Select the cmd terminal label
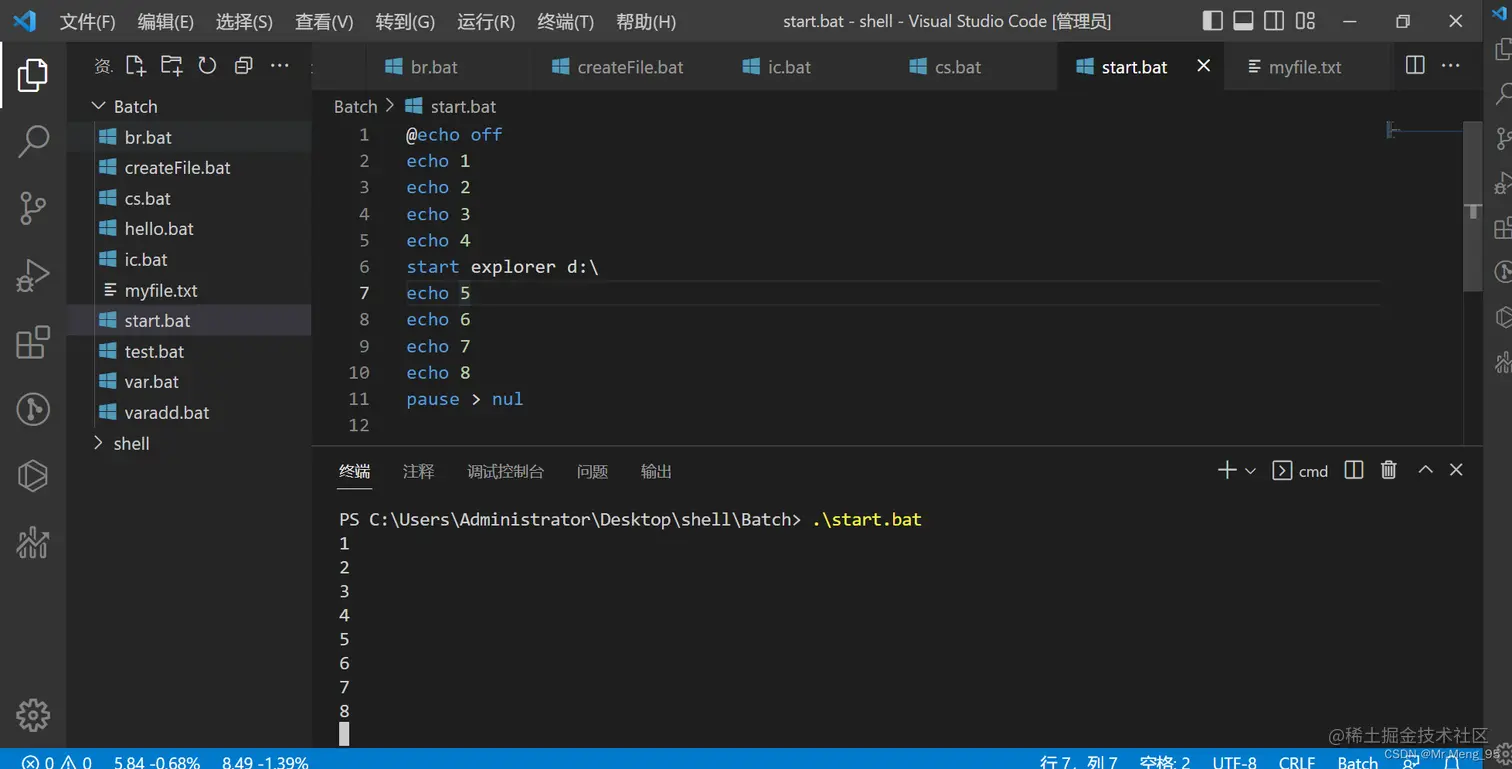Viewport: 1512px width, 769px height. (1300, 471)
